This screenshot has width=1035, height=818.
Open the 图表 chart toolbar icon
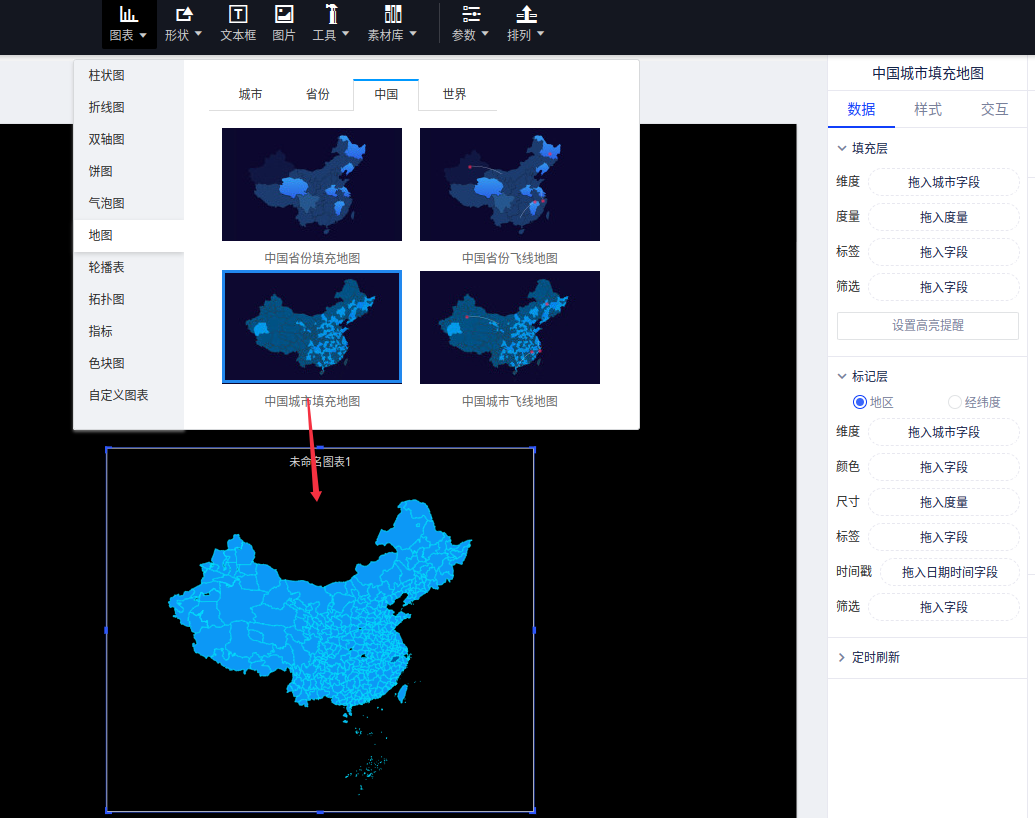point(128,15)
